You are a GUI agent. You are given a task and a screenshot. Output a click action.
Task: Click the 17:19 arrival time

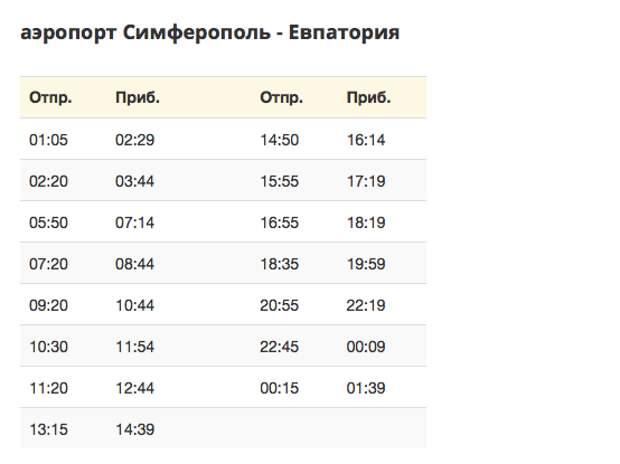[x=366, y=181]
